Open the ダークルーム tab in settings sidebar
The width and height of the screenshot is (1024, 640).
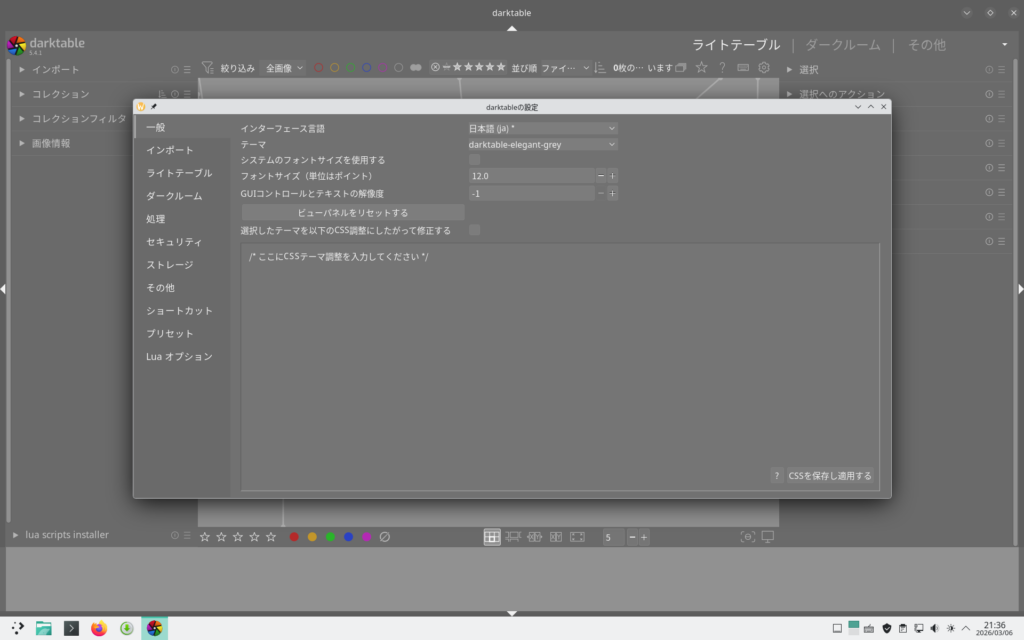174,196
